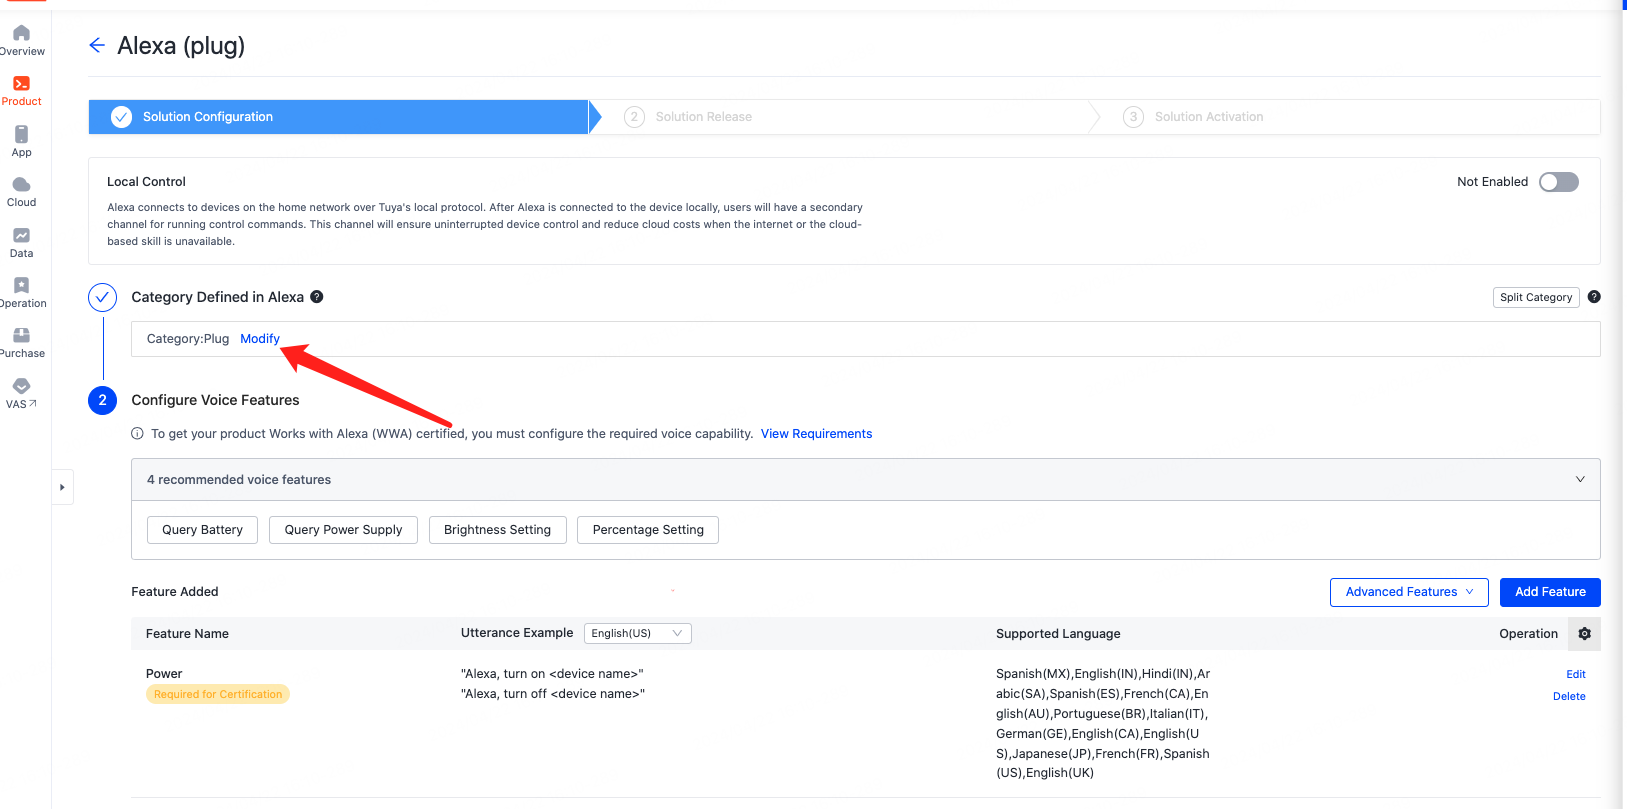Open the English(US) utterance language dropdown
The width and height of the screenshot is (1627, 809).
[x=637, y=633]
